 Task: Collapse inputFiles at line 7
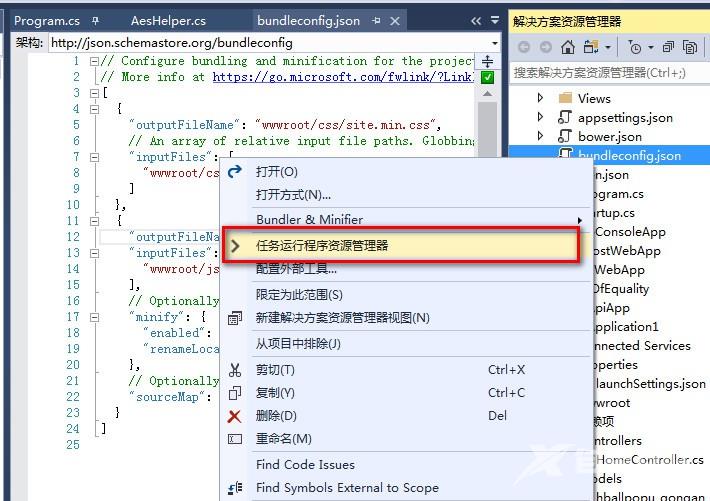pyautogui.click(x=94, y=157)
